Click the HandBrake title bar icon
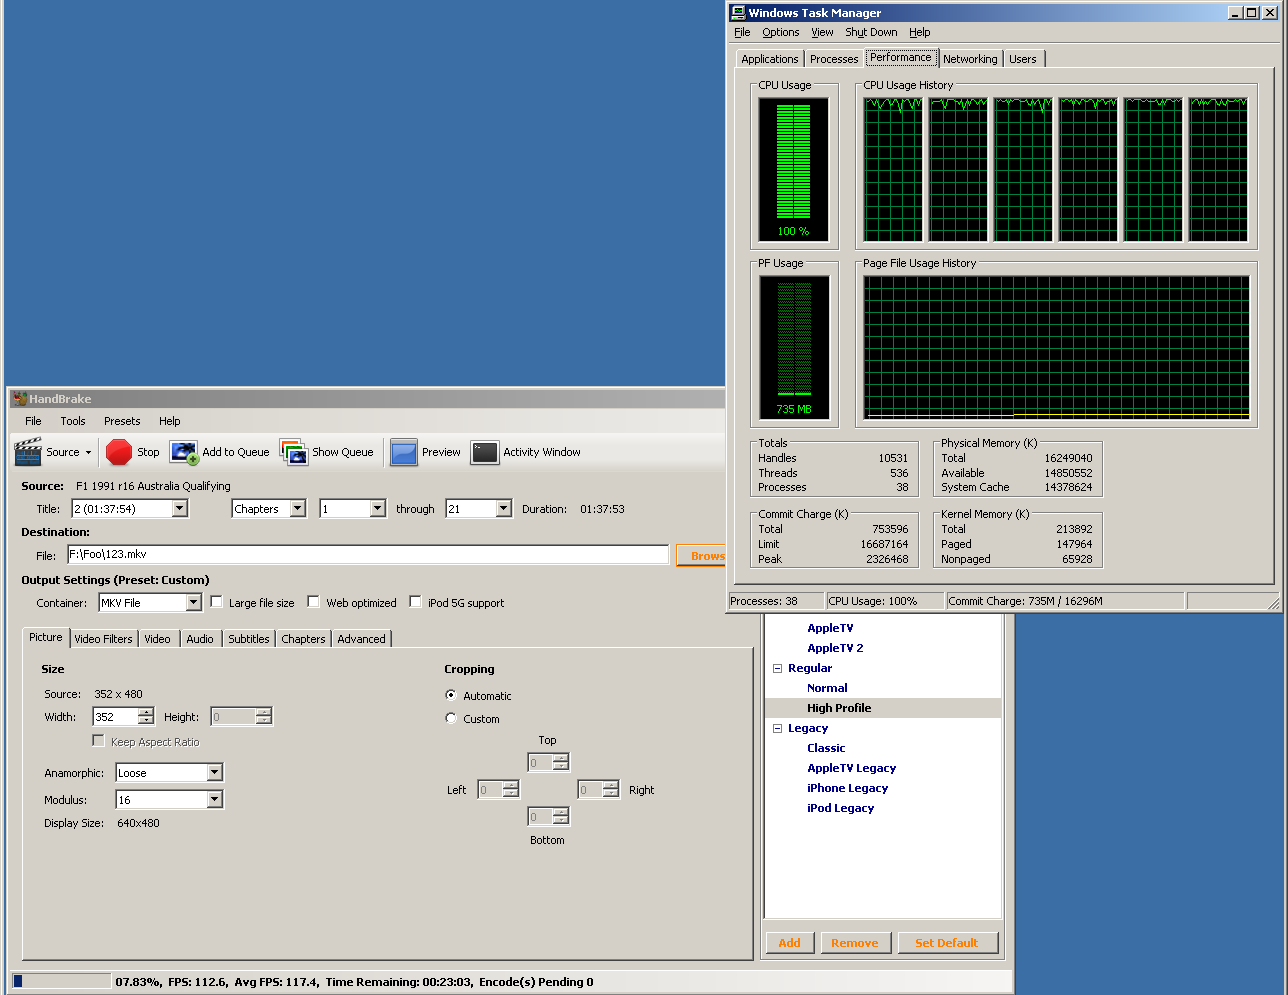This screenshot has width=1288, height=995. (x=19, y=399)
